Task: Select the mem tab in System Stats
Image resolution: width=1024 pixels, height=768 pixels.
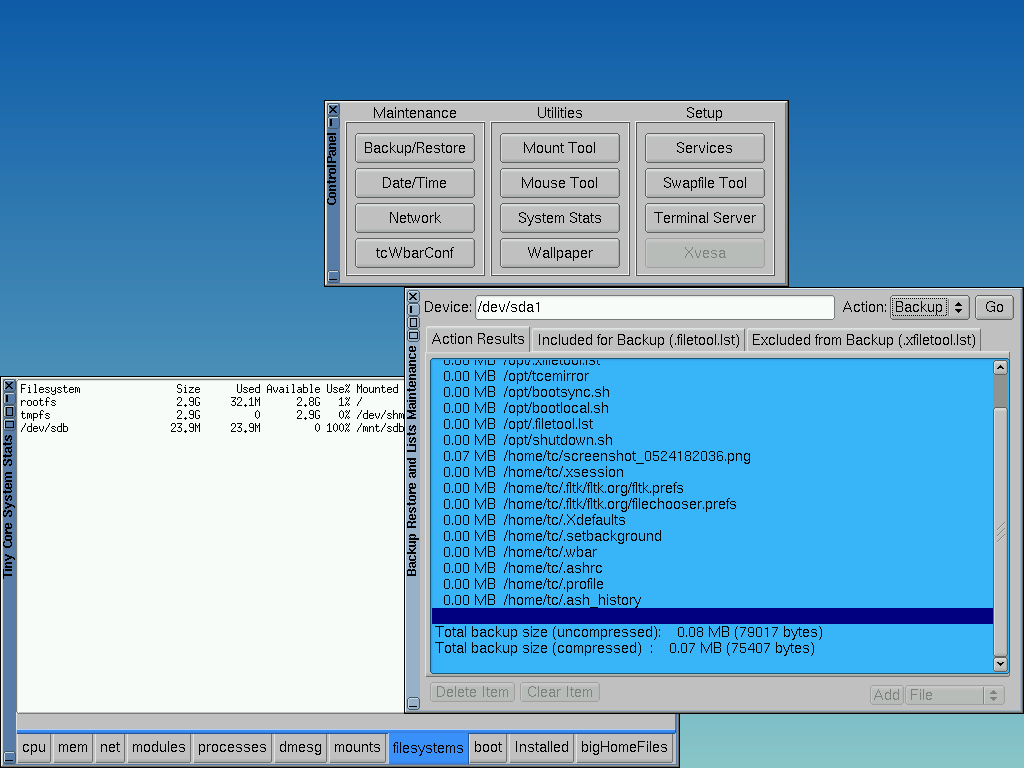Action: click(x=72, y=747)
